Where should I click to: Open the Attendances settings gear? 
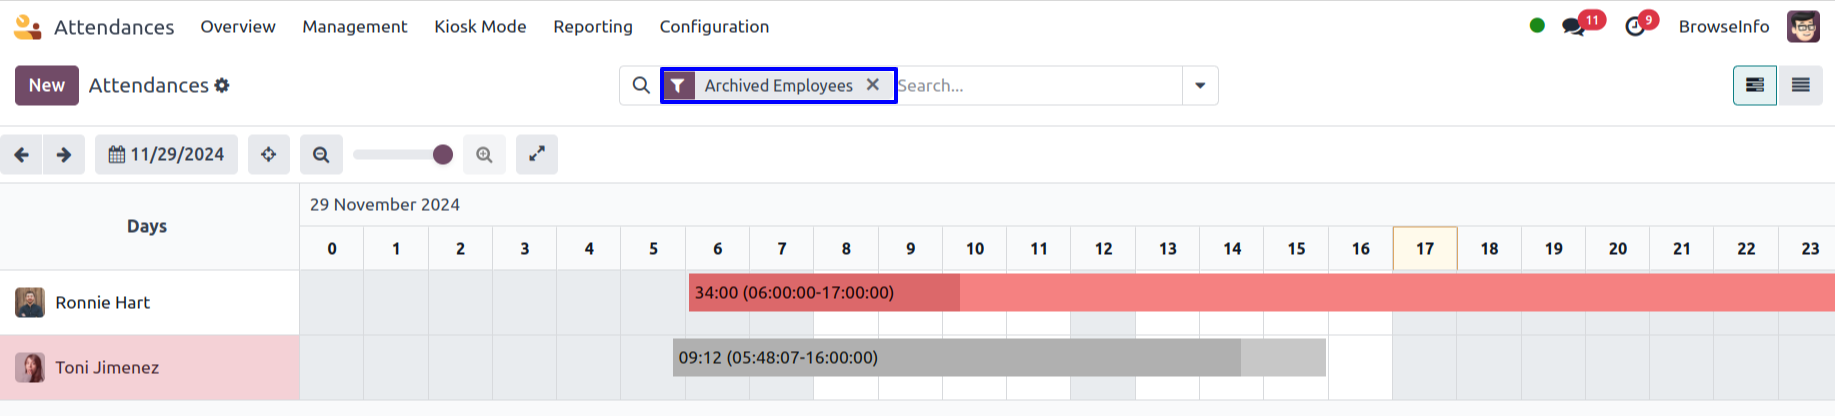click(222, 86)
